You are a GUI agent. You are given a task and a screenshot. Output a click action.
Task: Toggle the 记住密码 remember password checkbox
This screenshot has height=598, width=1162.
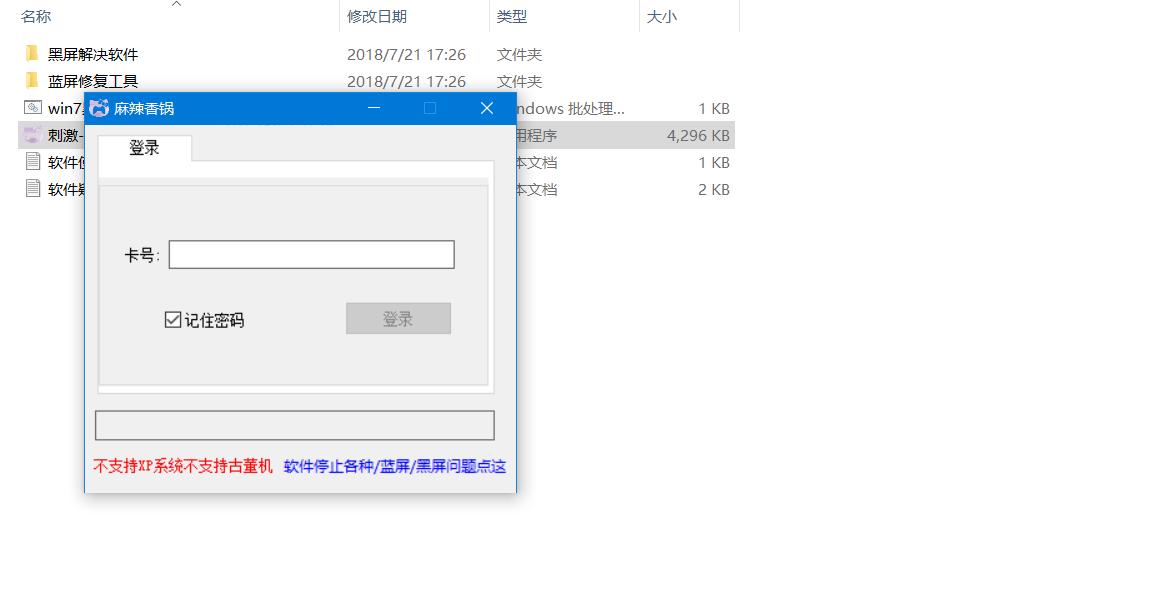(x=171, y=318)
